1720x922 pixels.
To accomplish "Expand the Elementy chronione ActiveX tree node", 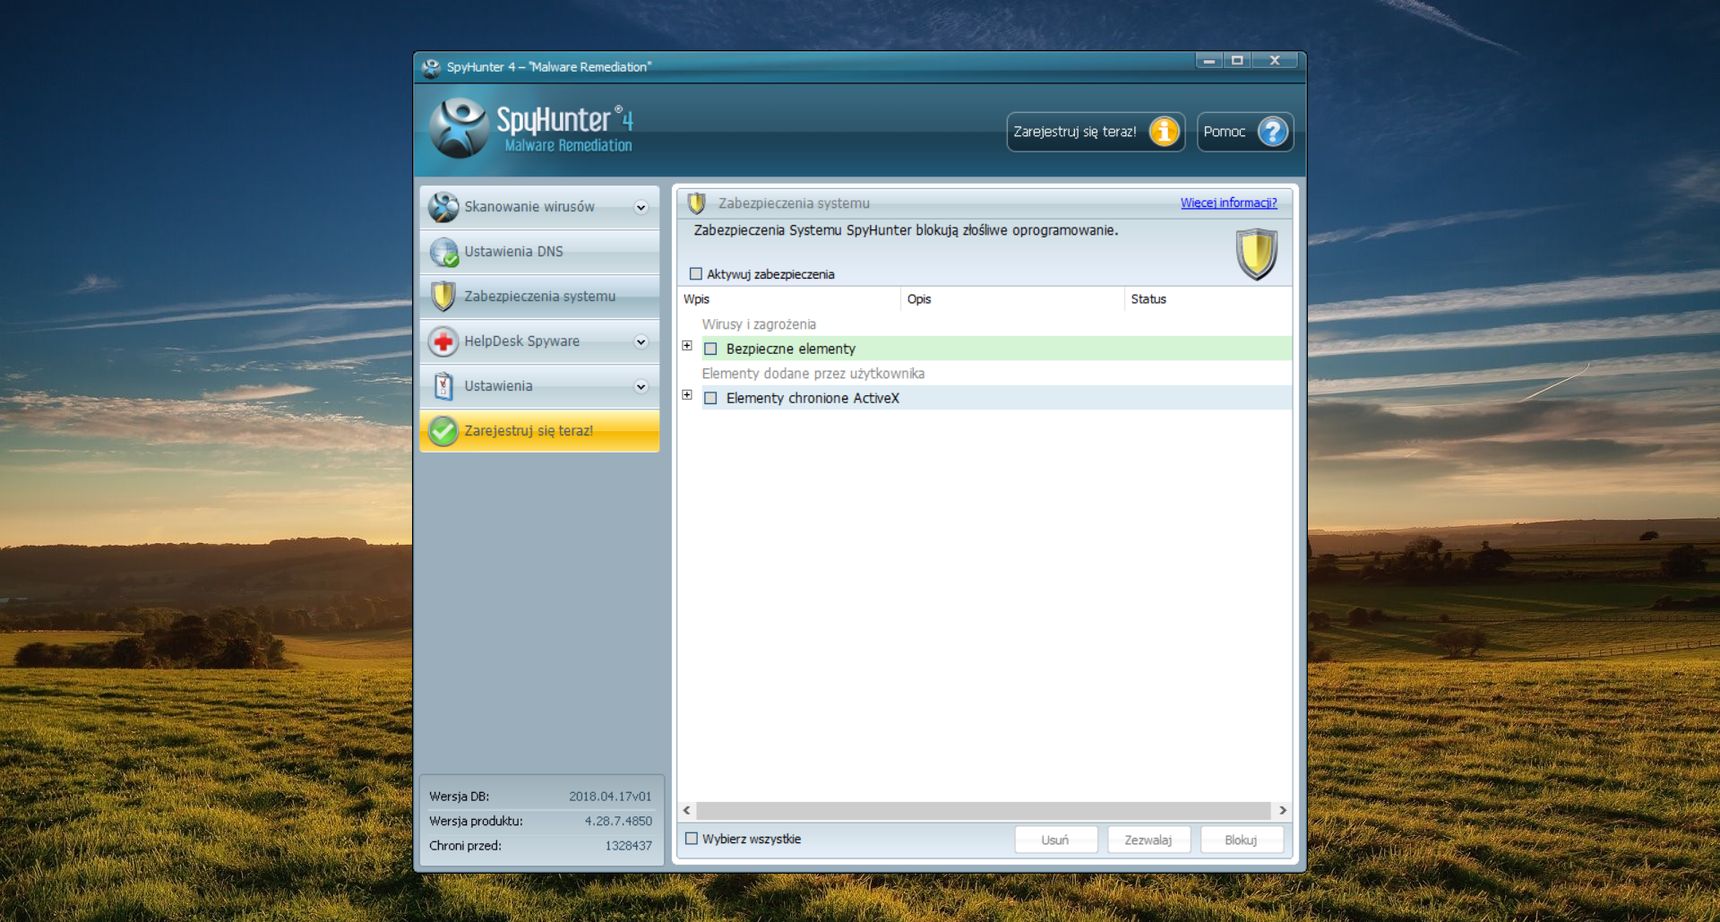I will coord(687,395).
